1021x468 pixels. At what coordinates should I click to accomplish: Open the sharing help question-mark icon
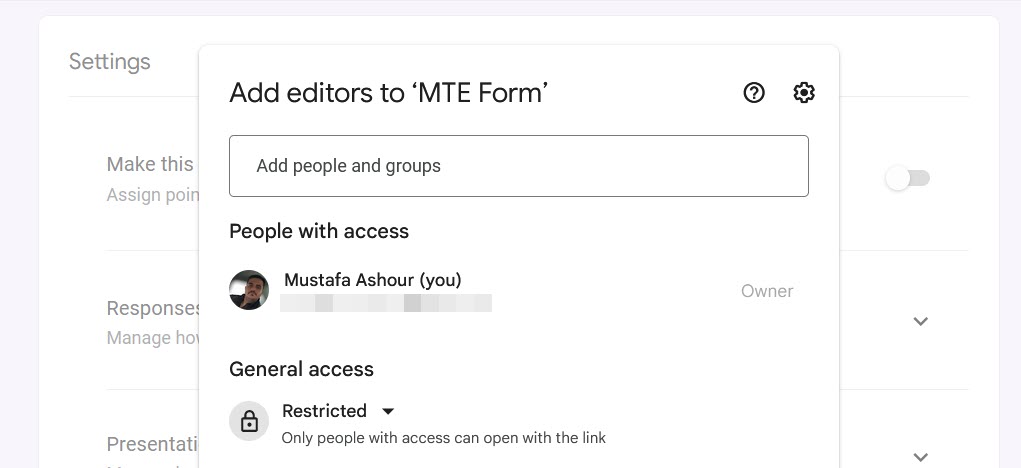(754, 93)
